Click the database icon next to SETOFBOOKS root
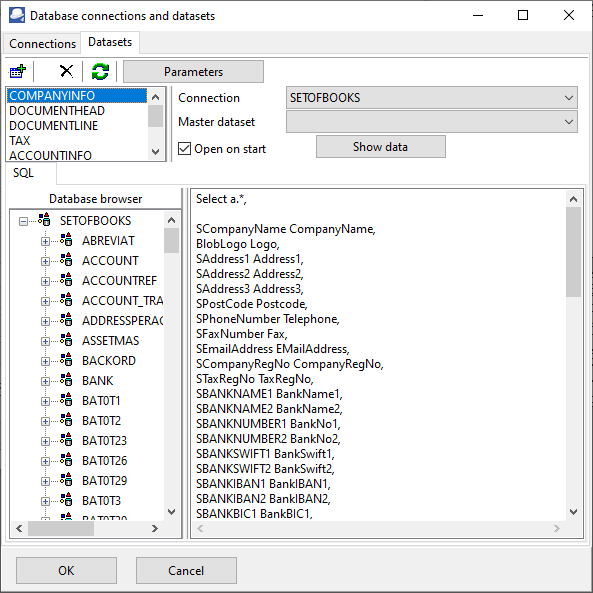593x593 pixels. [x=44, y=220]
